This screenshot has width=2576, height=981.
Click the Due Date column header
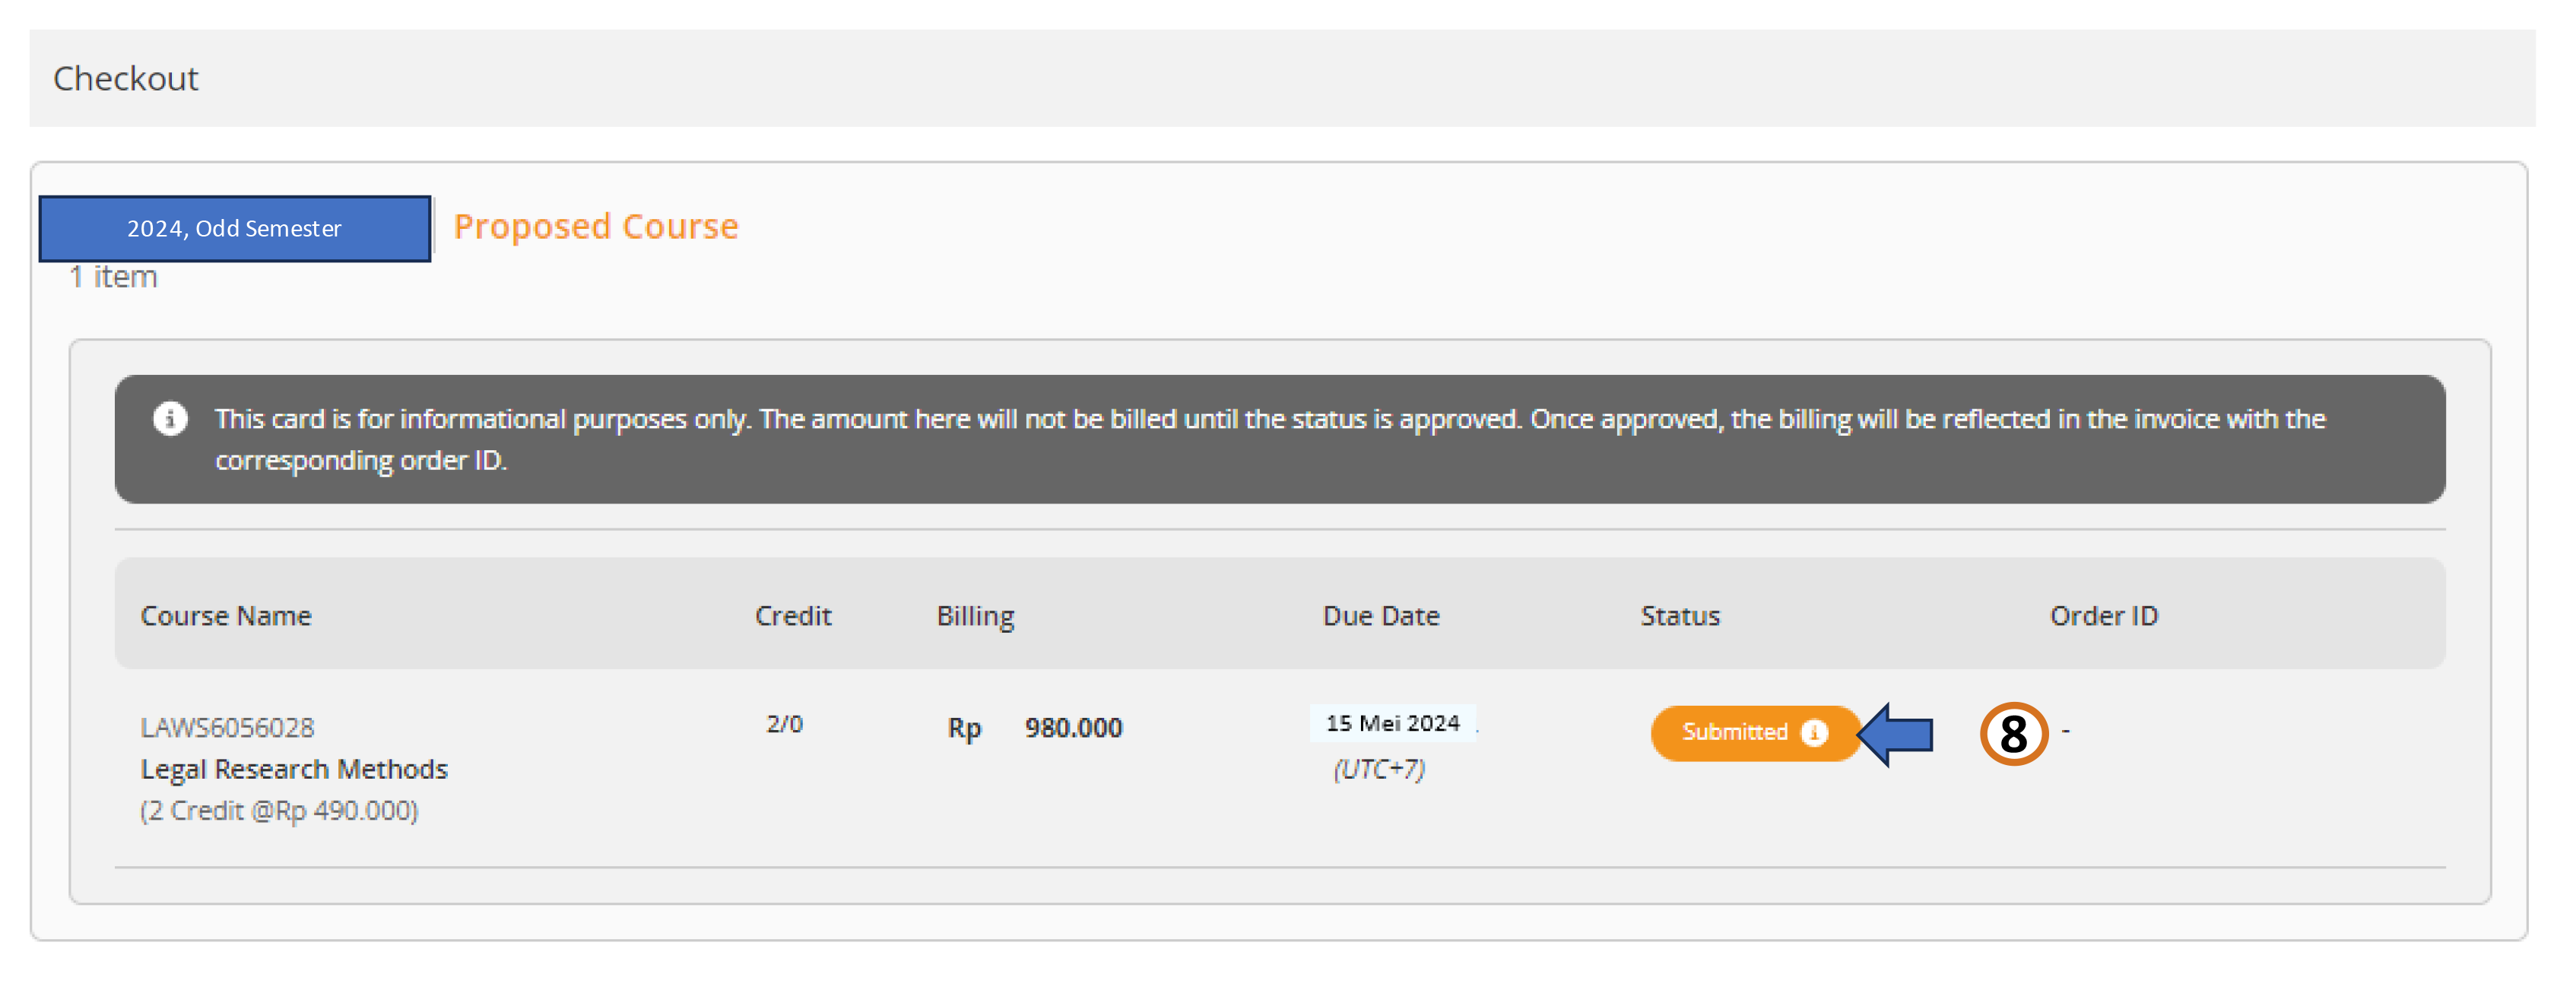1380,616
